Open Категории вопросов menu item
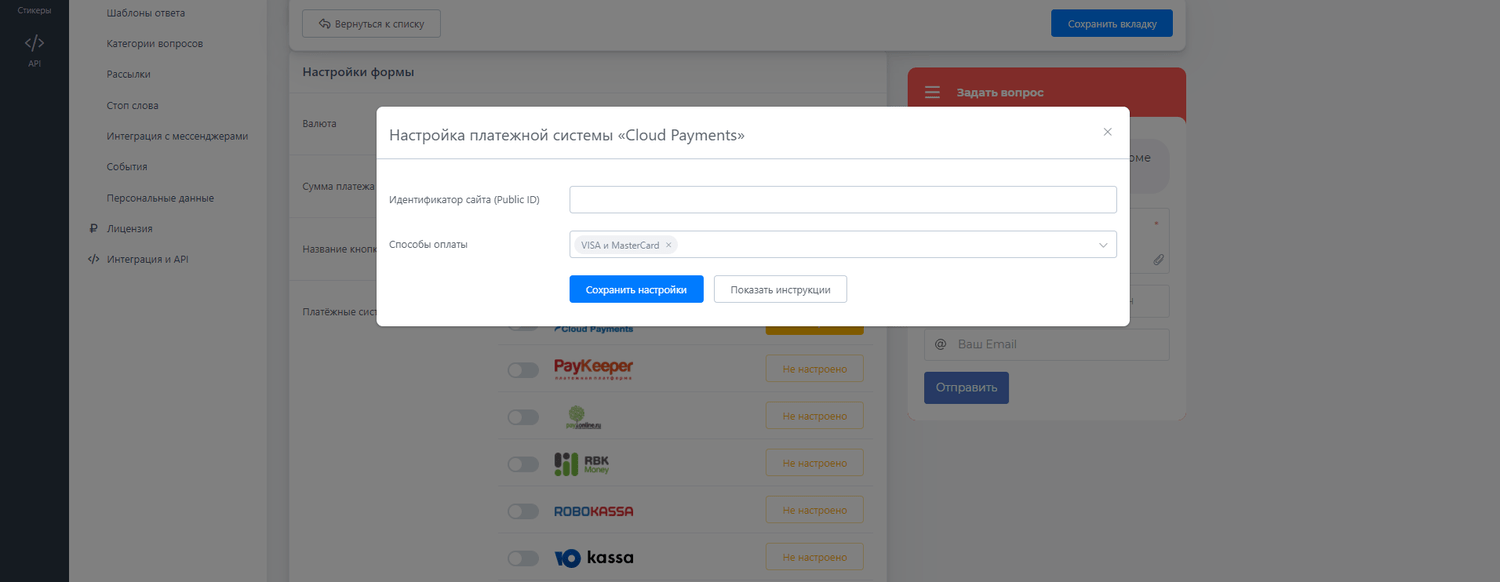 pos(155,44)
